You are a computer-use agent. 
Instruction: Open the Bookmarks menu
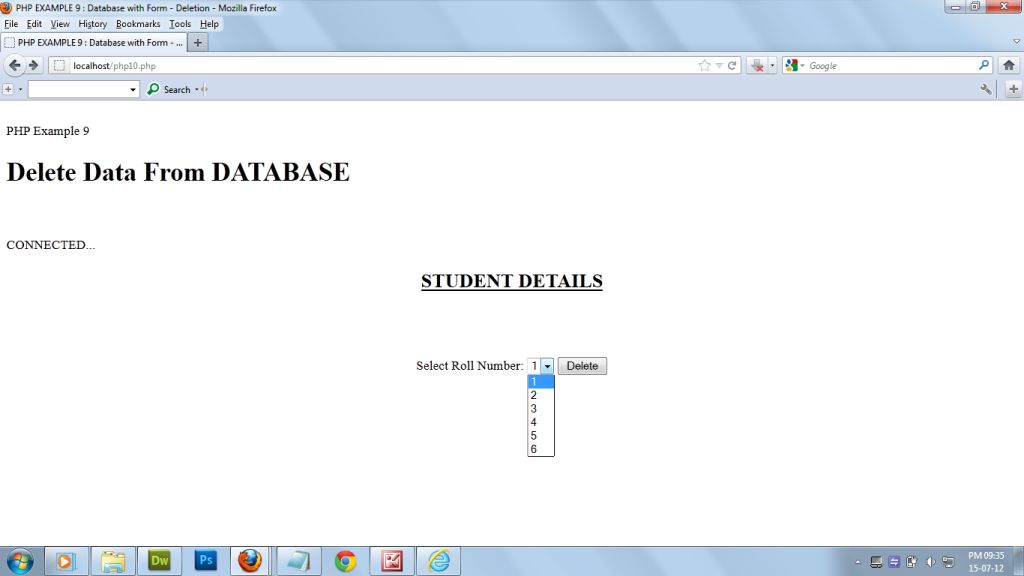pyautogui.click(x=138, y=23)
